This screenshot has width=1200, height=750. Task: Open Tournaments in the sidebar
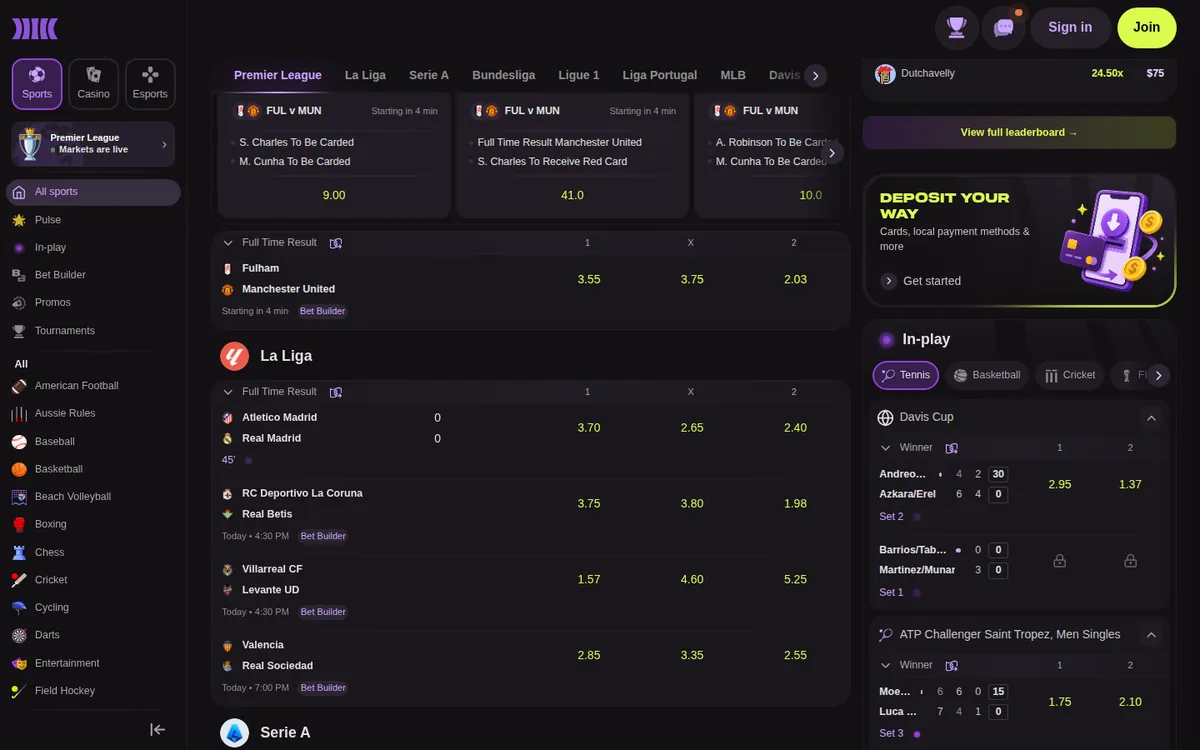tap(64, 331)
